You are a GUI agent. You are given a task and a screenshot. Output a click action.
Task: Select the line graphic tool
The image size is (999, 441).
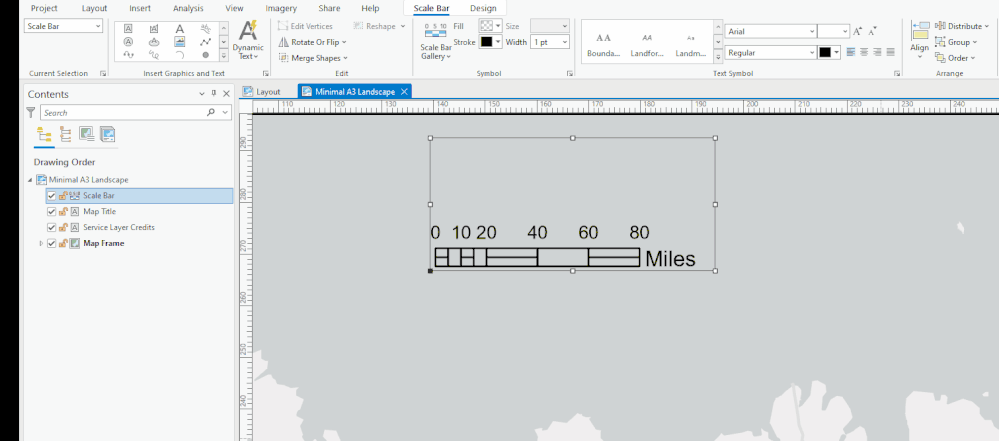coord(205,41)
